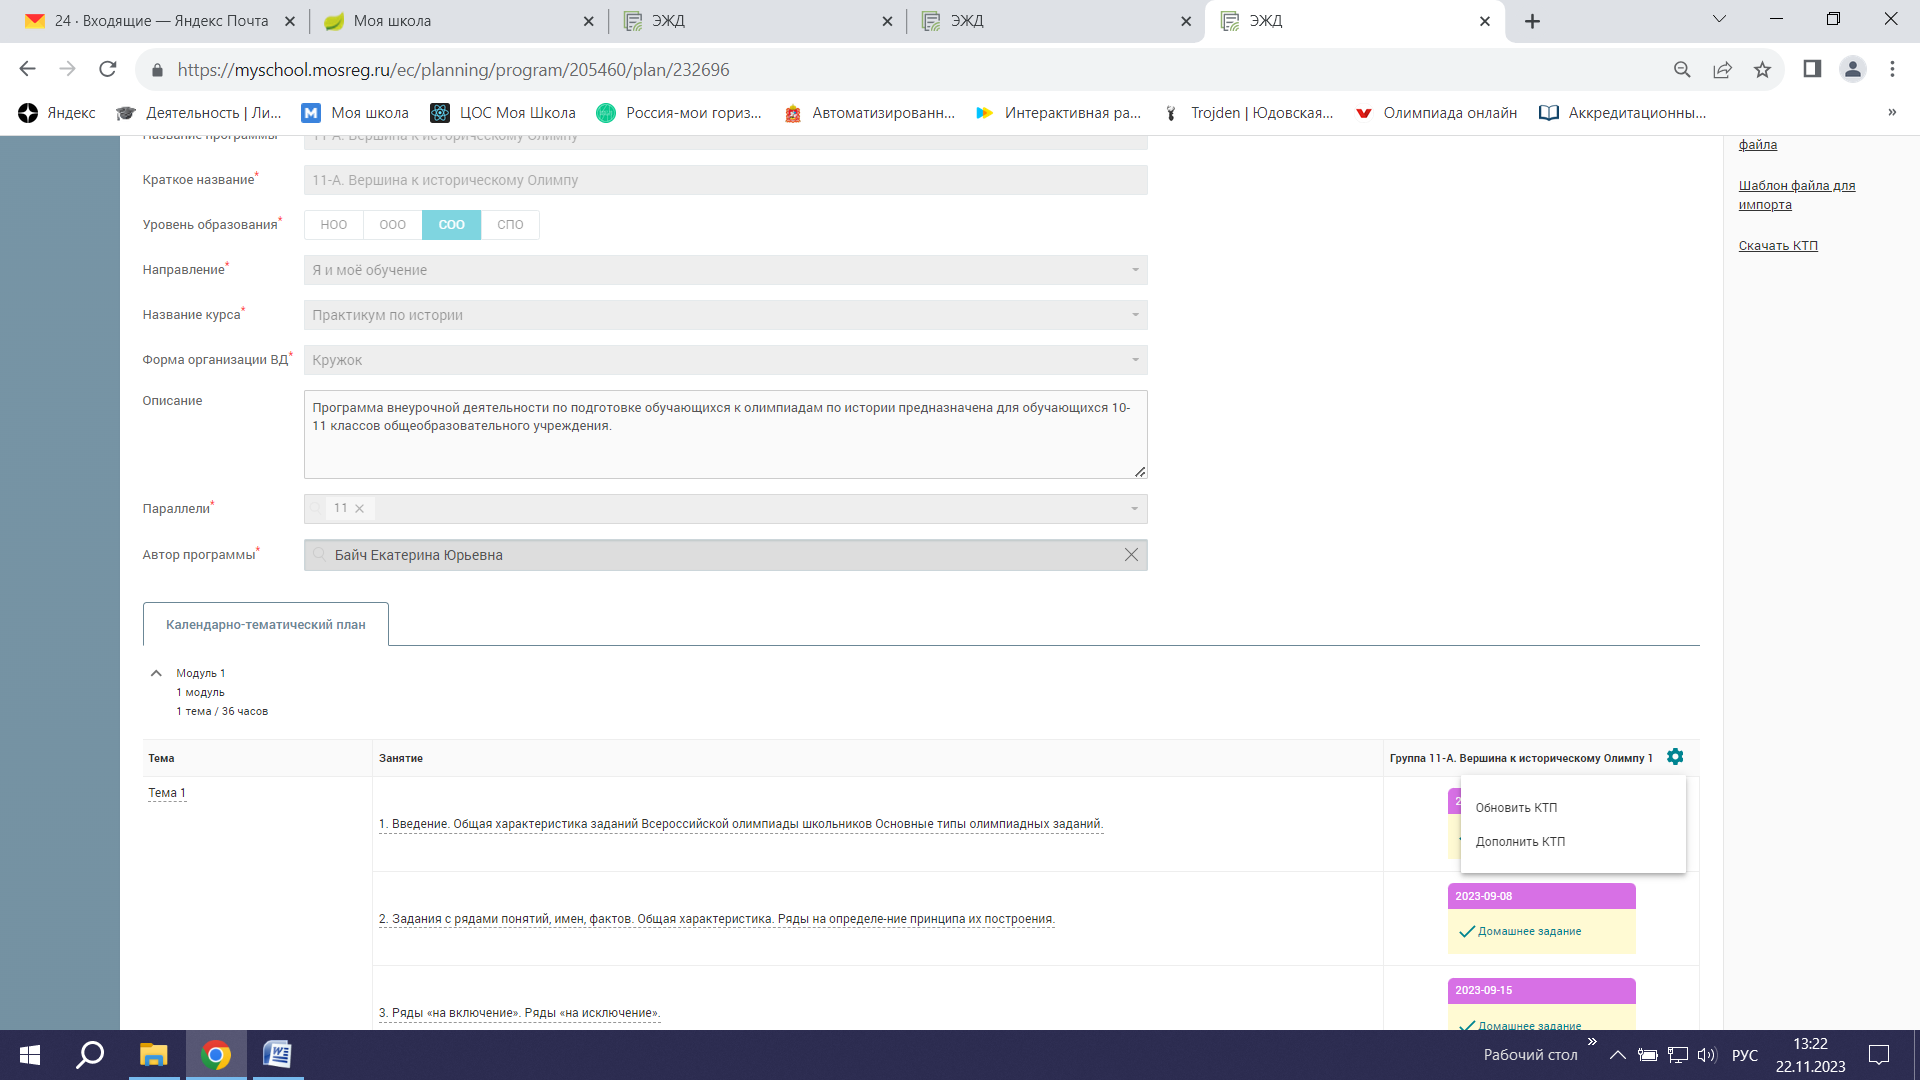Select the НОО education level
The image size is (1920, 1080).
(x=334, y=225)
